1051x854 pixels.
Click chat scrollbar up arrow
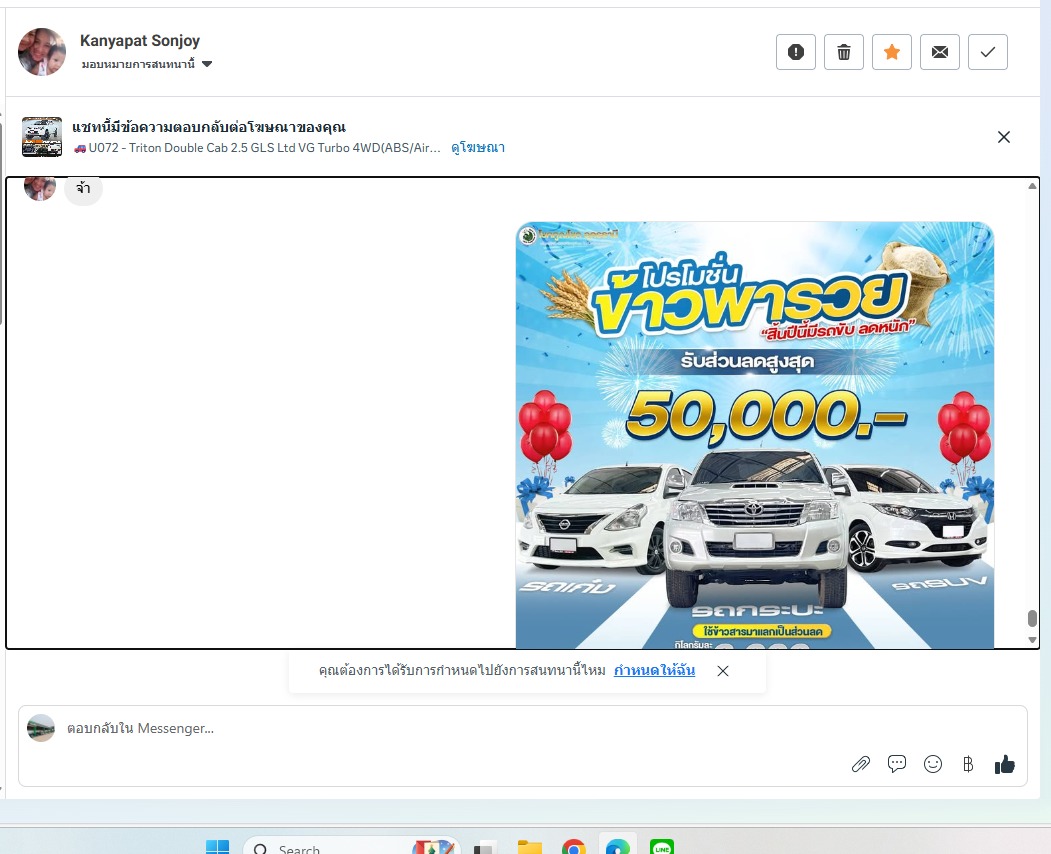(x=1032, y=186)
